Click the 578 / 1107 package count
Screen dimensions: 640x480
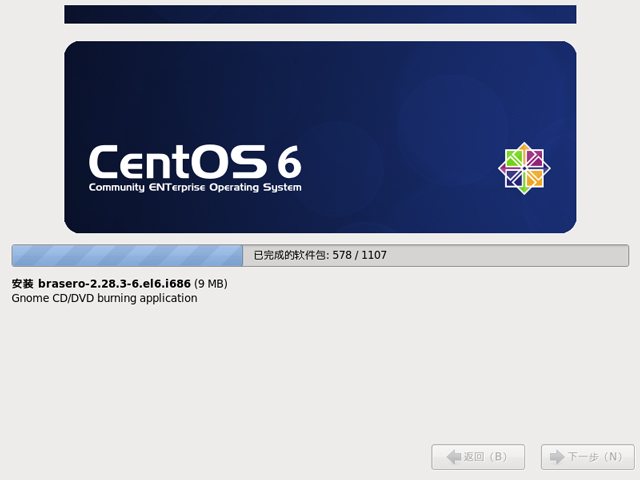(359, 255)
